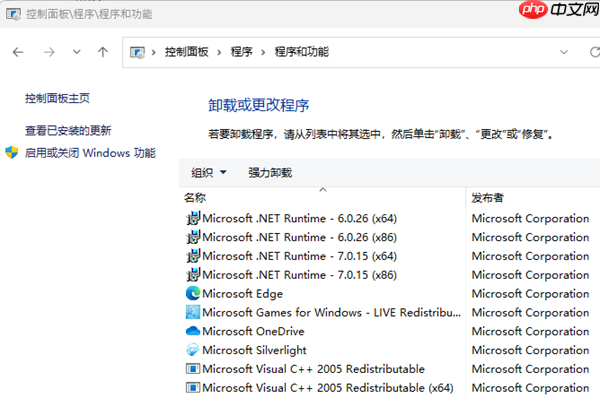
Task: Click the Visual C++ 2005 Redistributable (x64) icon
Action: (x=193, y=388)
